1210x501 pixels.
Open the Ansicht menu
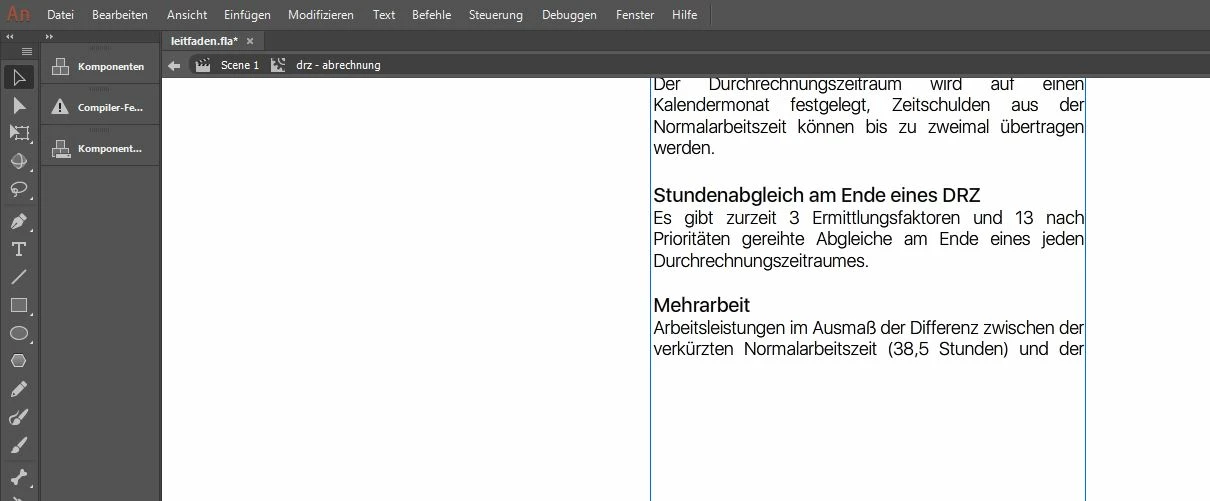pos(187,15)
